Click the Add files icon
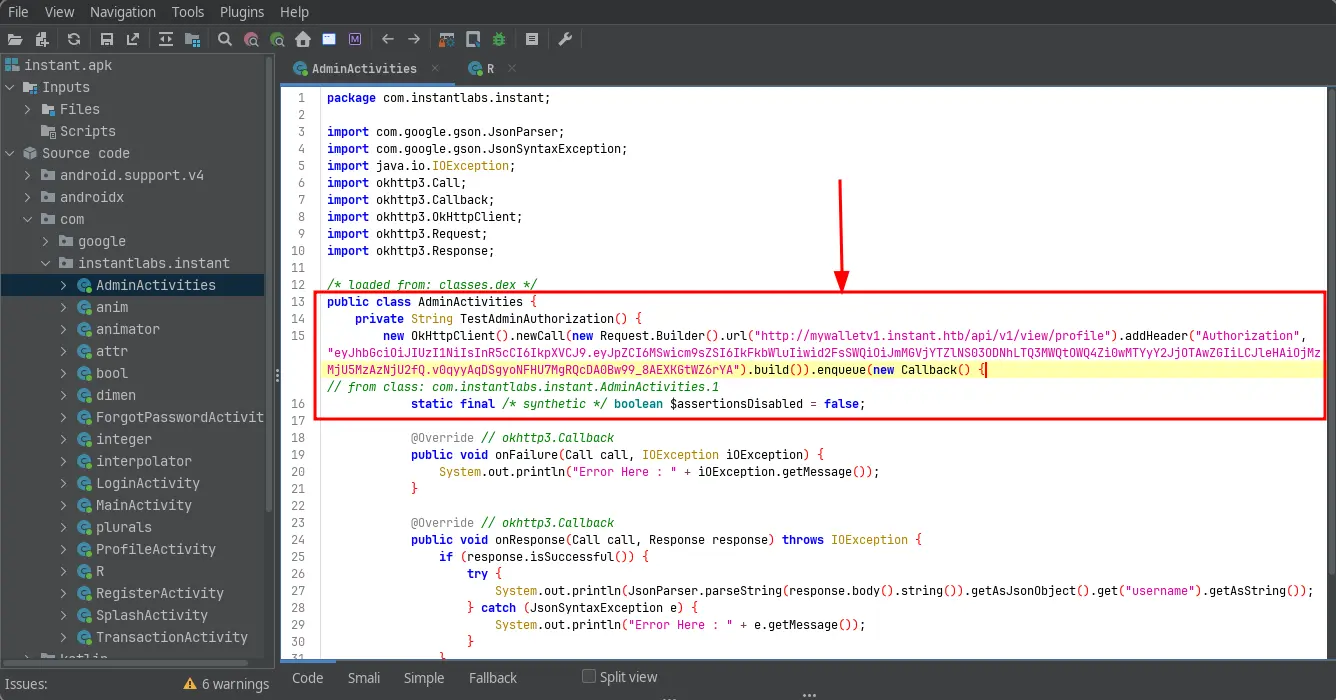The image size is (1336, 700). tap(42, 39)
